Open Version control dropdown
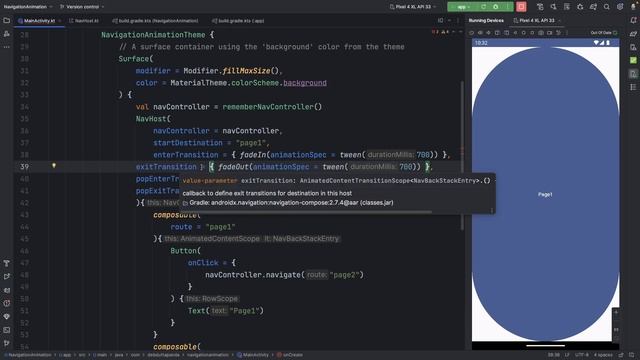The width and height of the screenshot is (640, 360). tap(82, 7)
